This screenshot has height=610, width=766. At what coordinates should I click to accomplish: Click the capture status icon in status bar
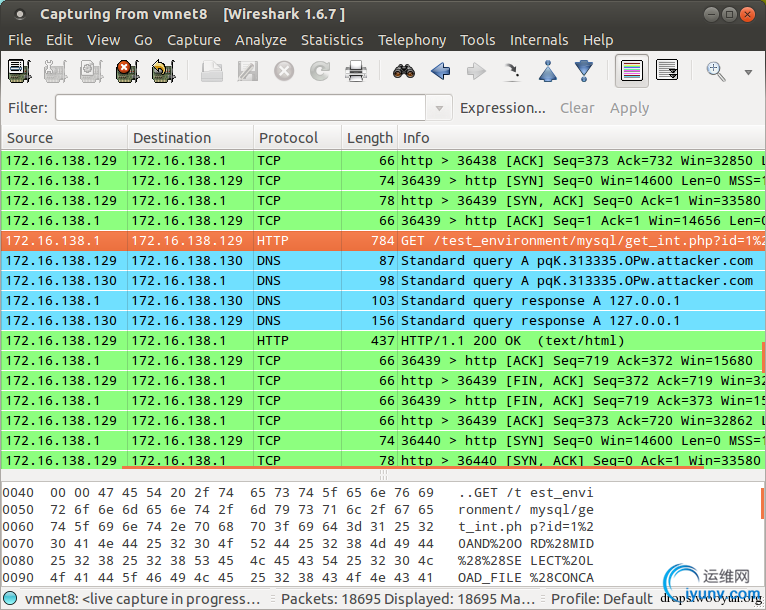(10, 598)
